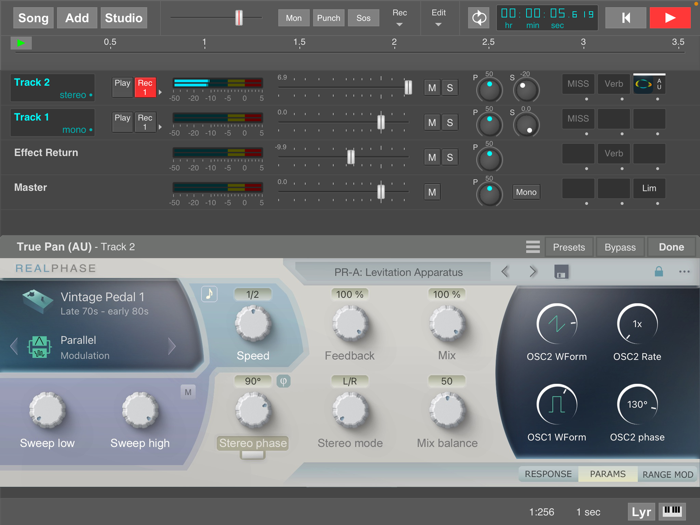The image size is (700, 525).
Task: Click the phase invert icon beside 90°
Action: click(x=283, y=381)
